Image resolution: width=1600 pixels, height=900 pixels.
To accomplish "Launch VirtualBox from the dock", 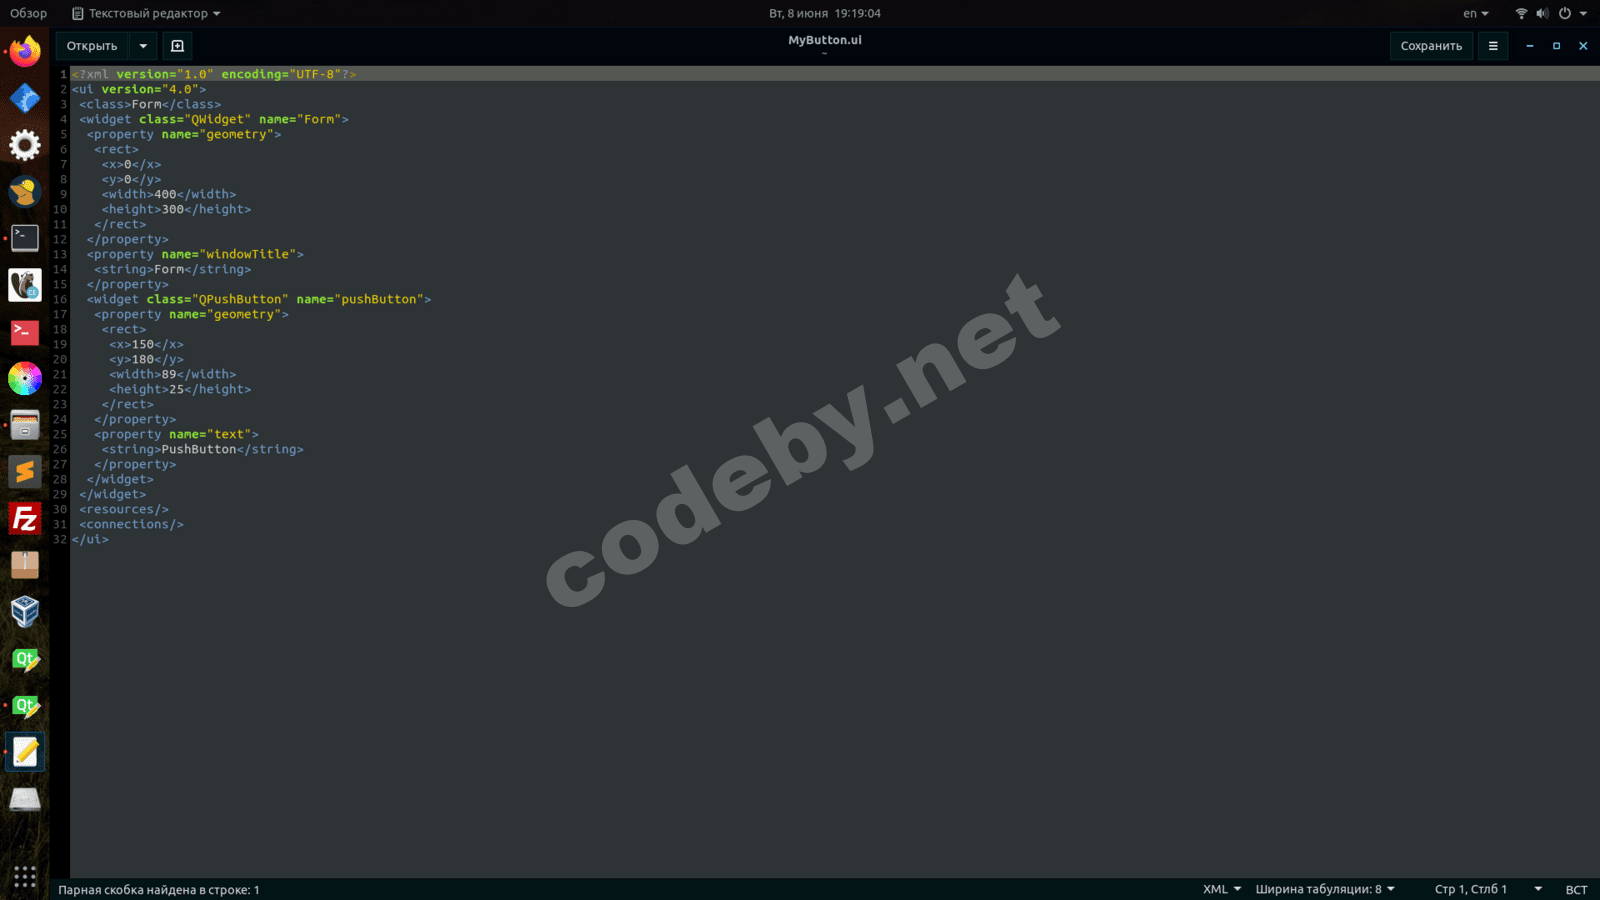I will [x=25, y=612].
